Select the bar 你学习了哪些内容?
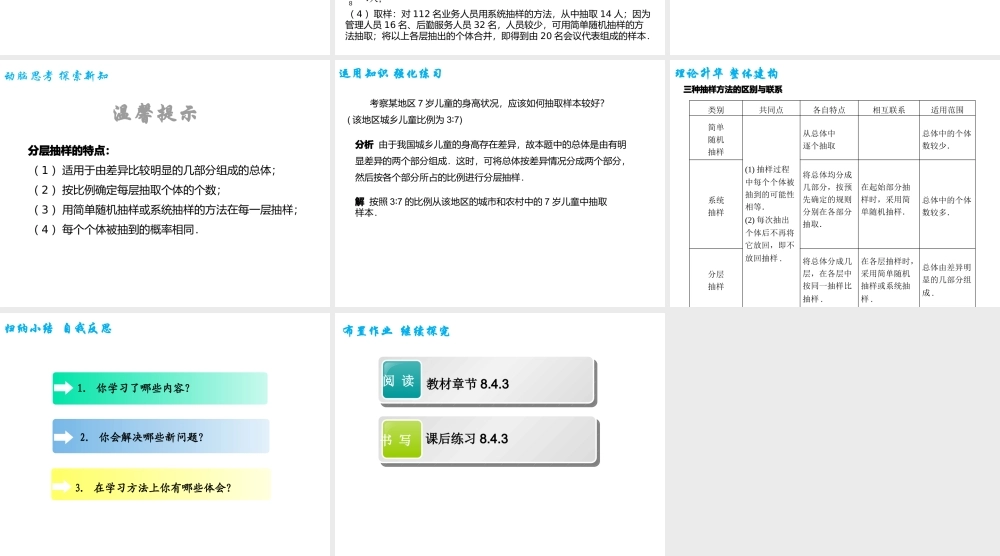The image size is (1000, 556). click(x=160, y=388)
